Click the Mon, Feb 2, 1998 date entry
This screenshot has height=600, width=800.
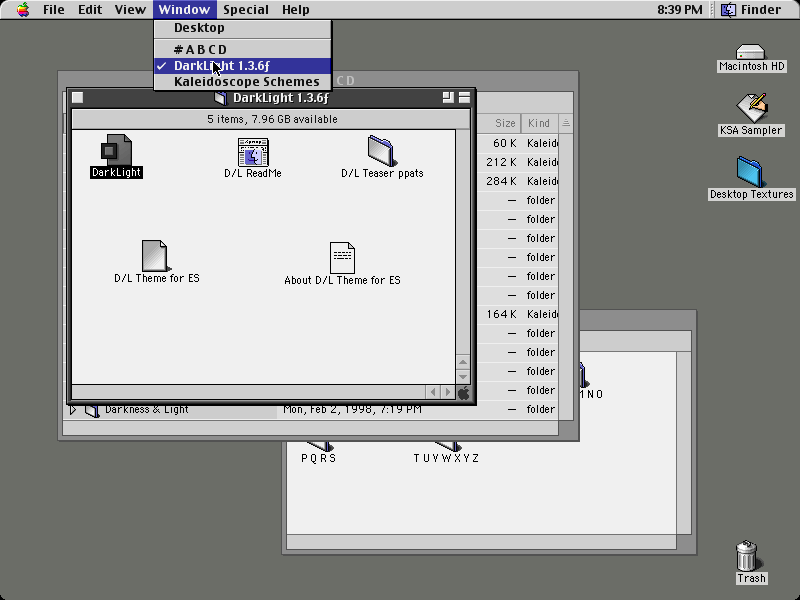(x=353, y=410)
